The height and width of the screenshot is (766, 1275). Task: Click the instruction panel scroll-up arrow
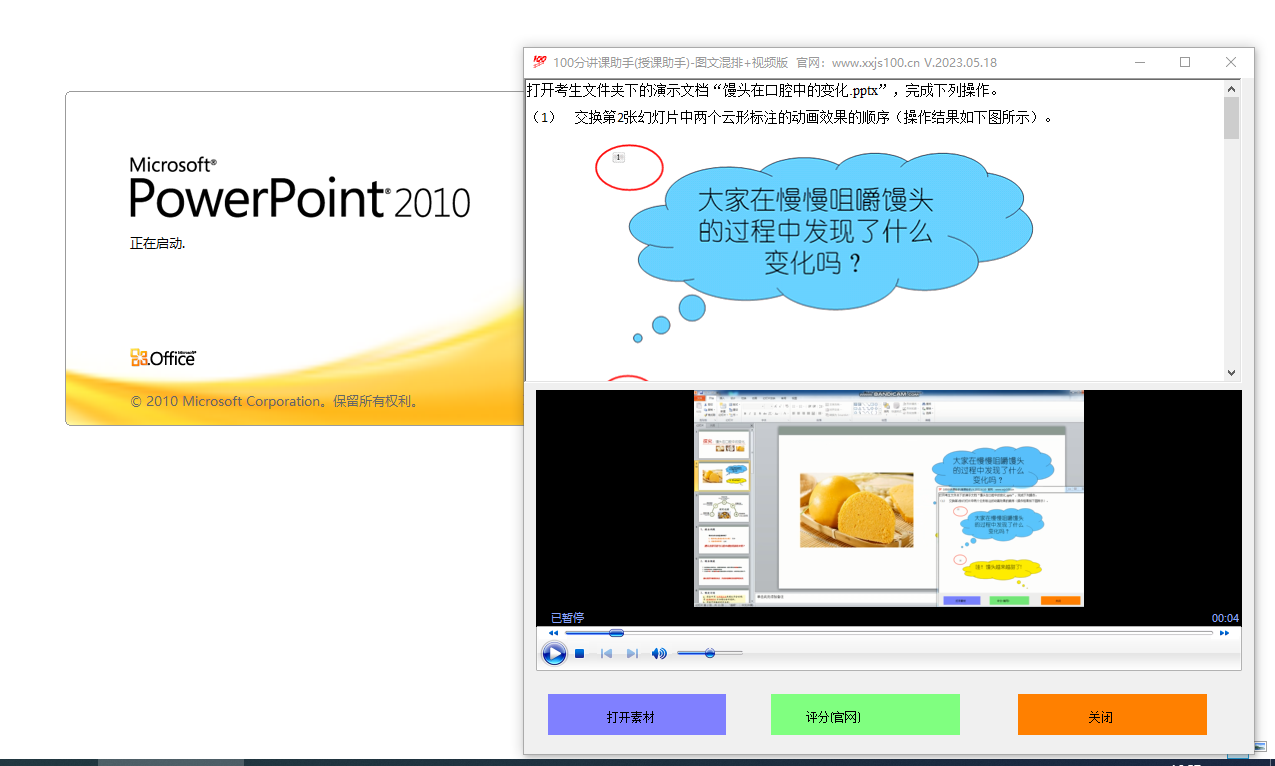[1231, 88]
